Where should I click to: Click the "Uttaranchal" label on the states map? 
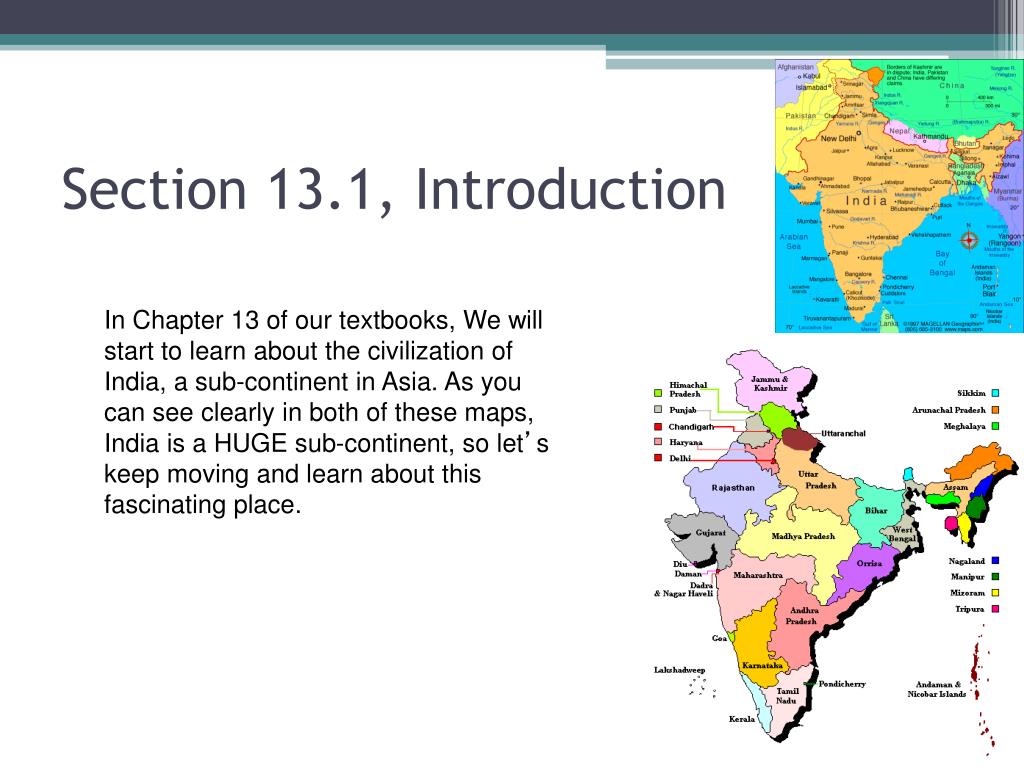[843, 433]
